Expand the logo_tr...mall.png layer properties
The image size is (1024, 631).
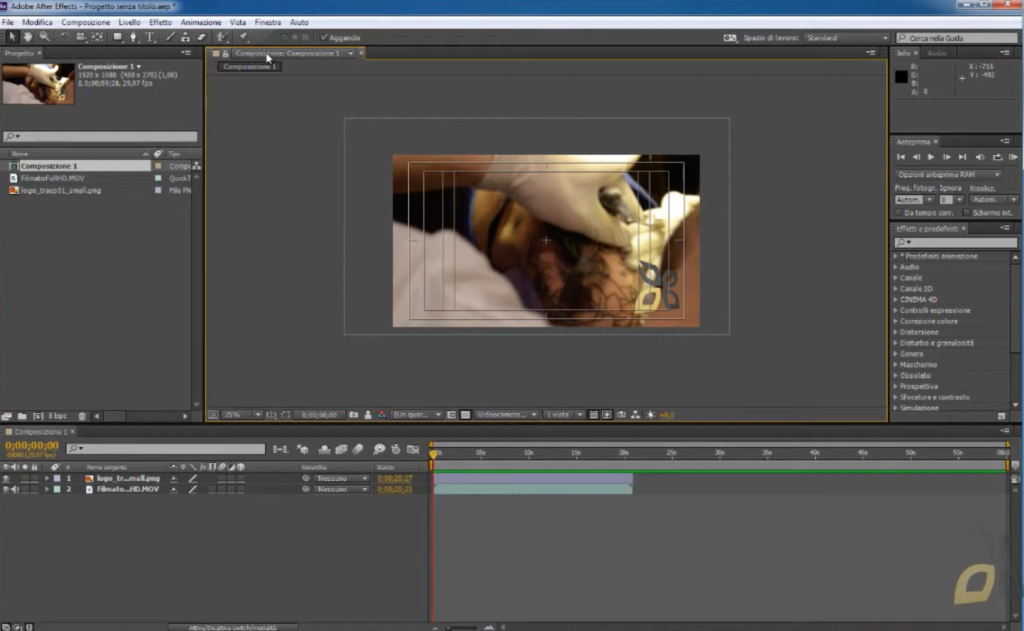(x=46, y=479)
